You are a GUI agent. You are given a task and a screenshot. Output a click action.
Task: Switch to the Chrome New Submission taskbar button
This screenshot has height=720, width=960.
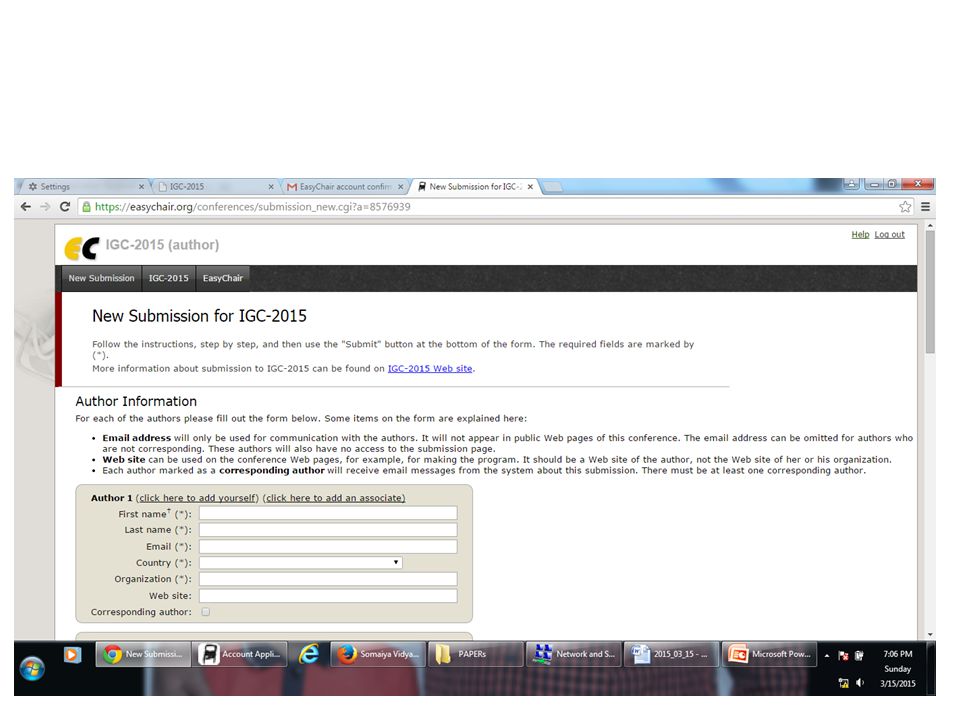[x=143, y=654]
